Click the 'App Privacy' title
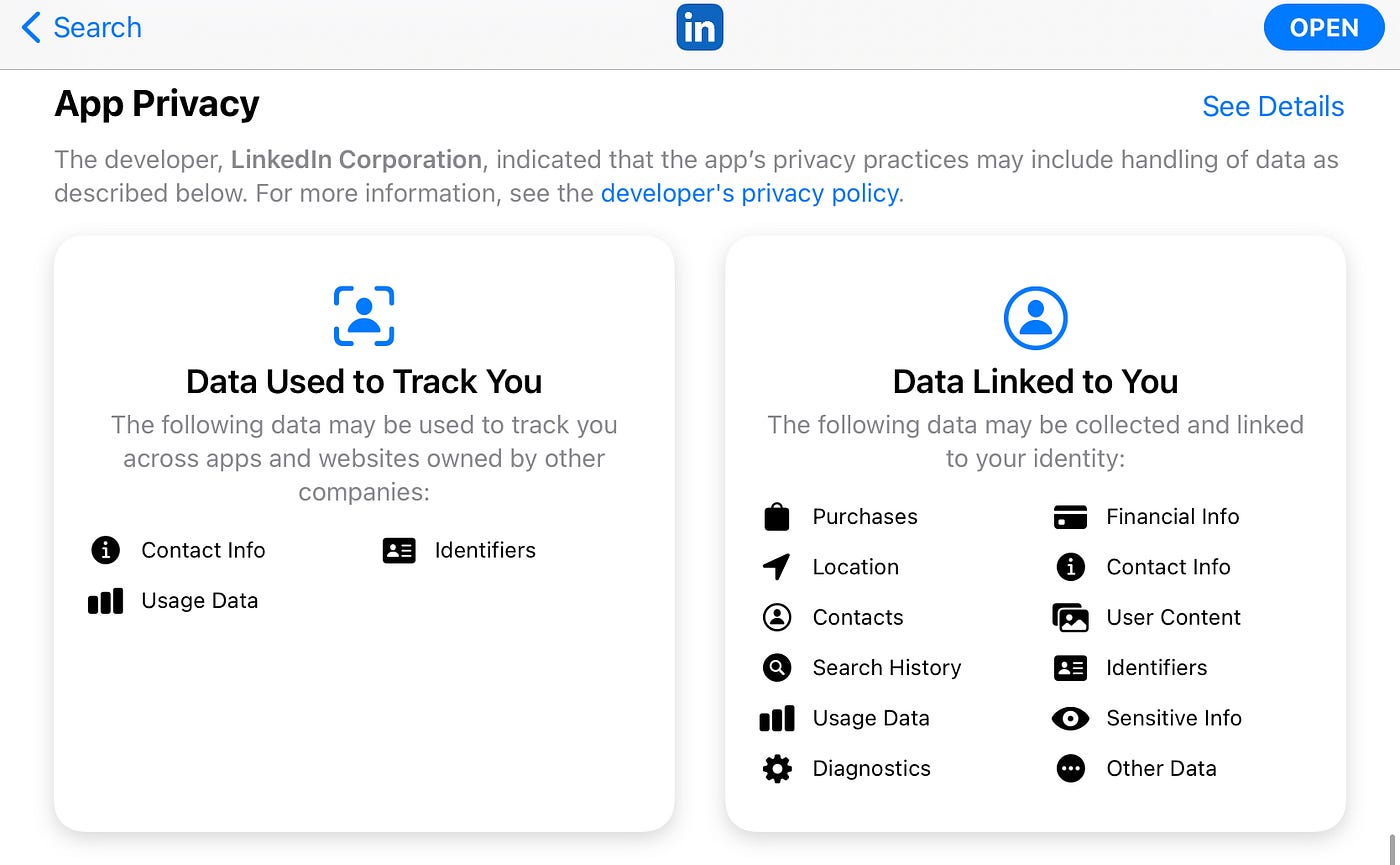The image size is (1400, 865). tap(157, 104)
